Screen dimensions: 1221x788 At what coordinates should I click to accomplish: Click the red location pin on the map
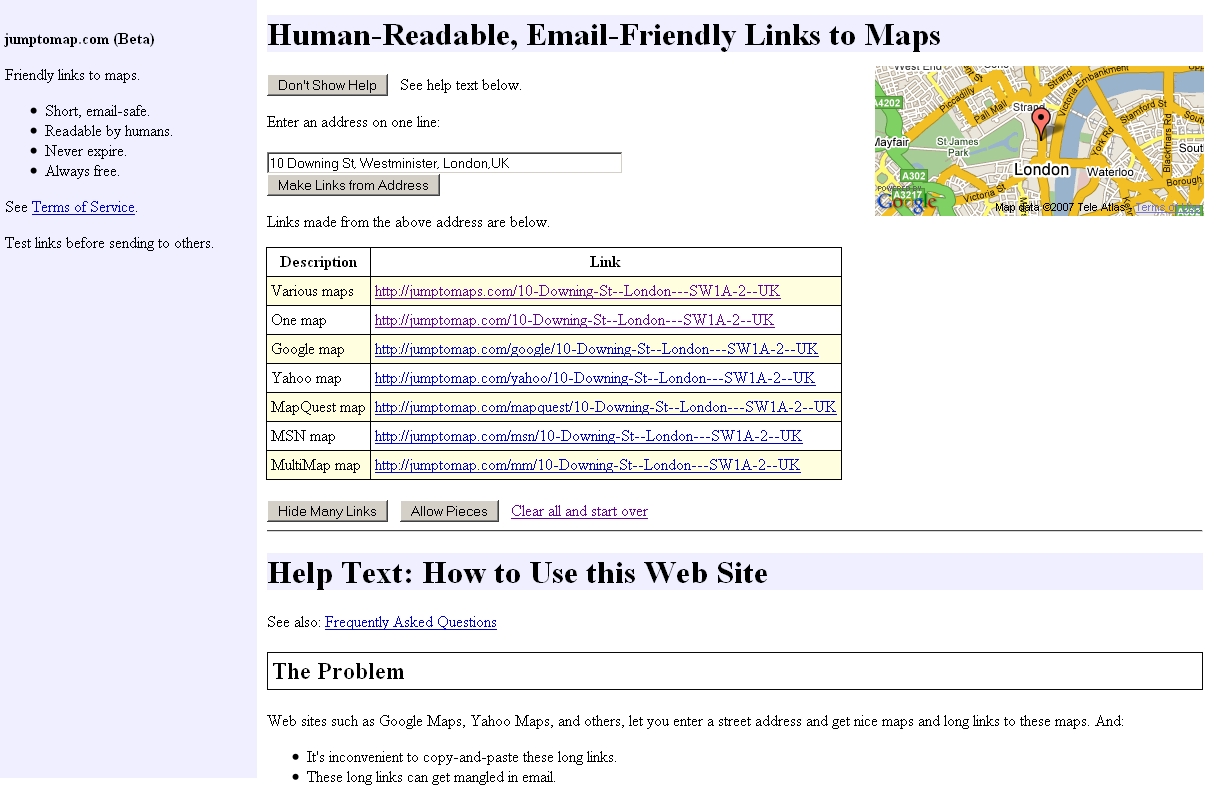1041,124
